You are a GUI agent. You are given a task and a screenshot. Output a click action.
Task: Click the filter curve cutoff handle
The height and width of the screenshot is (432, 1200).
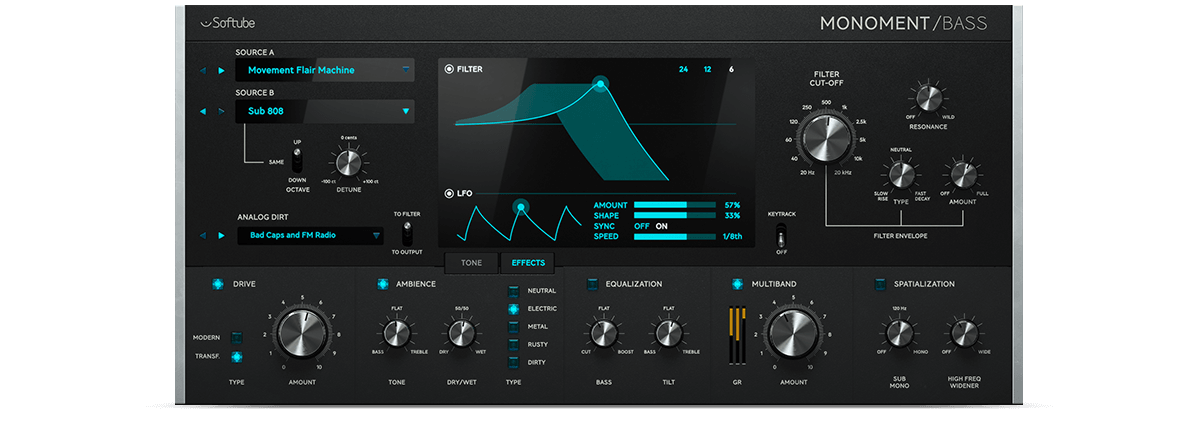tap(600, 85)
